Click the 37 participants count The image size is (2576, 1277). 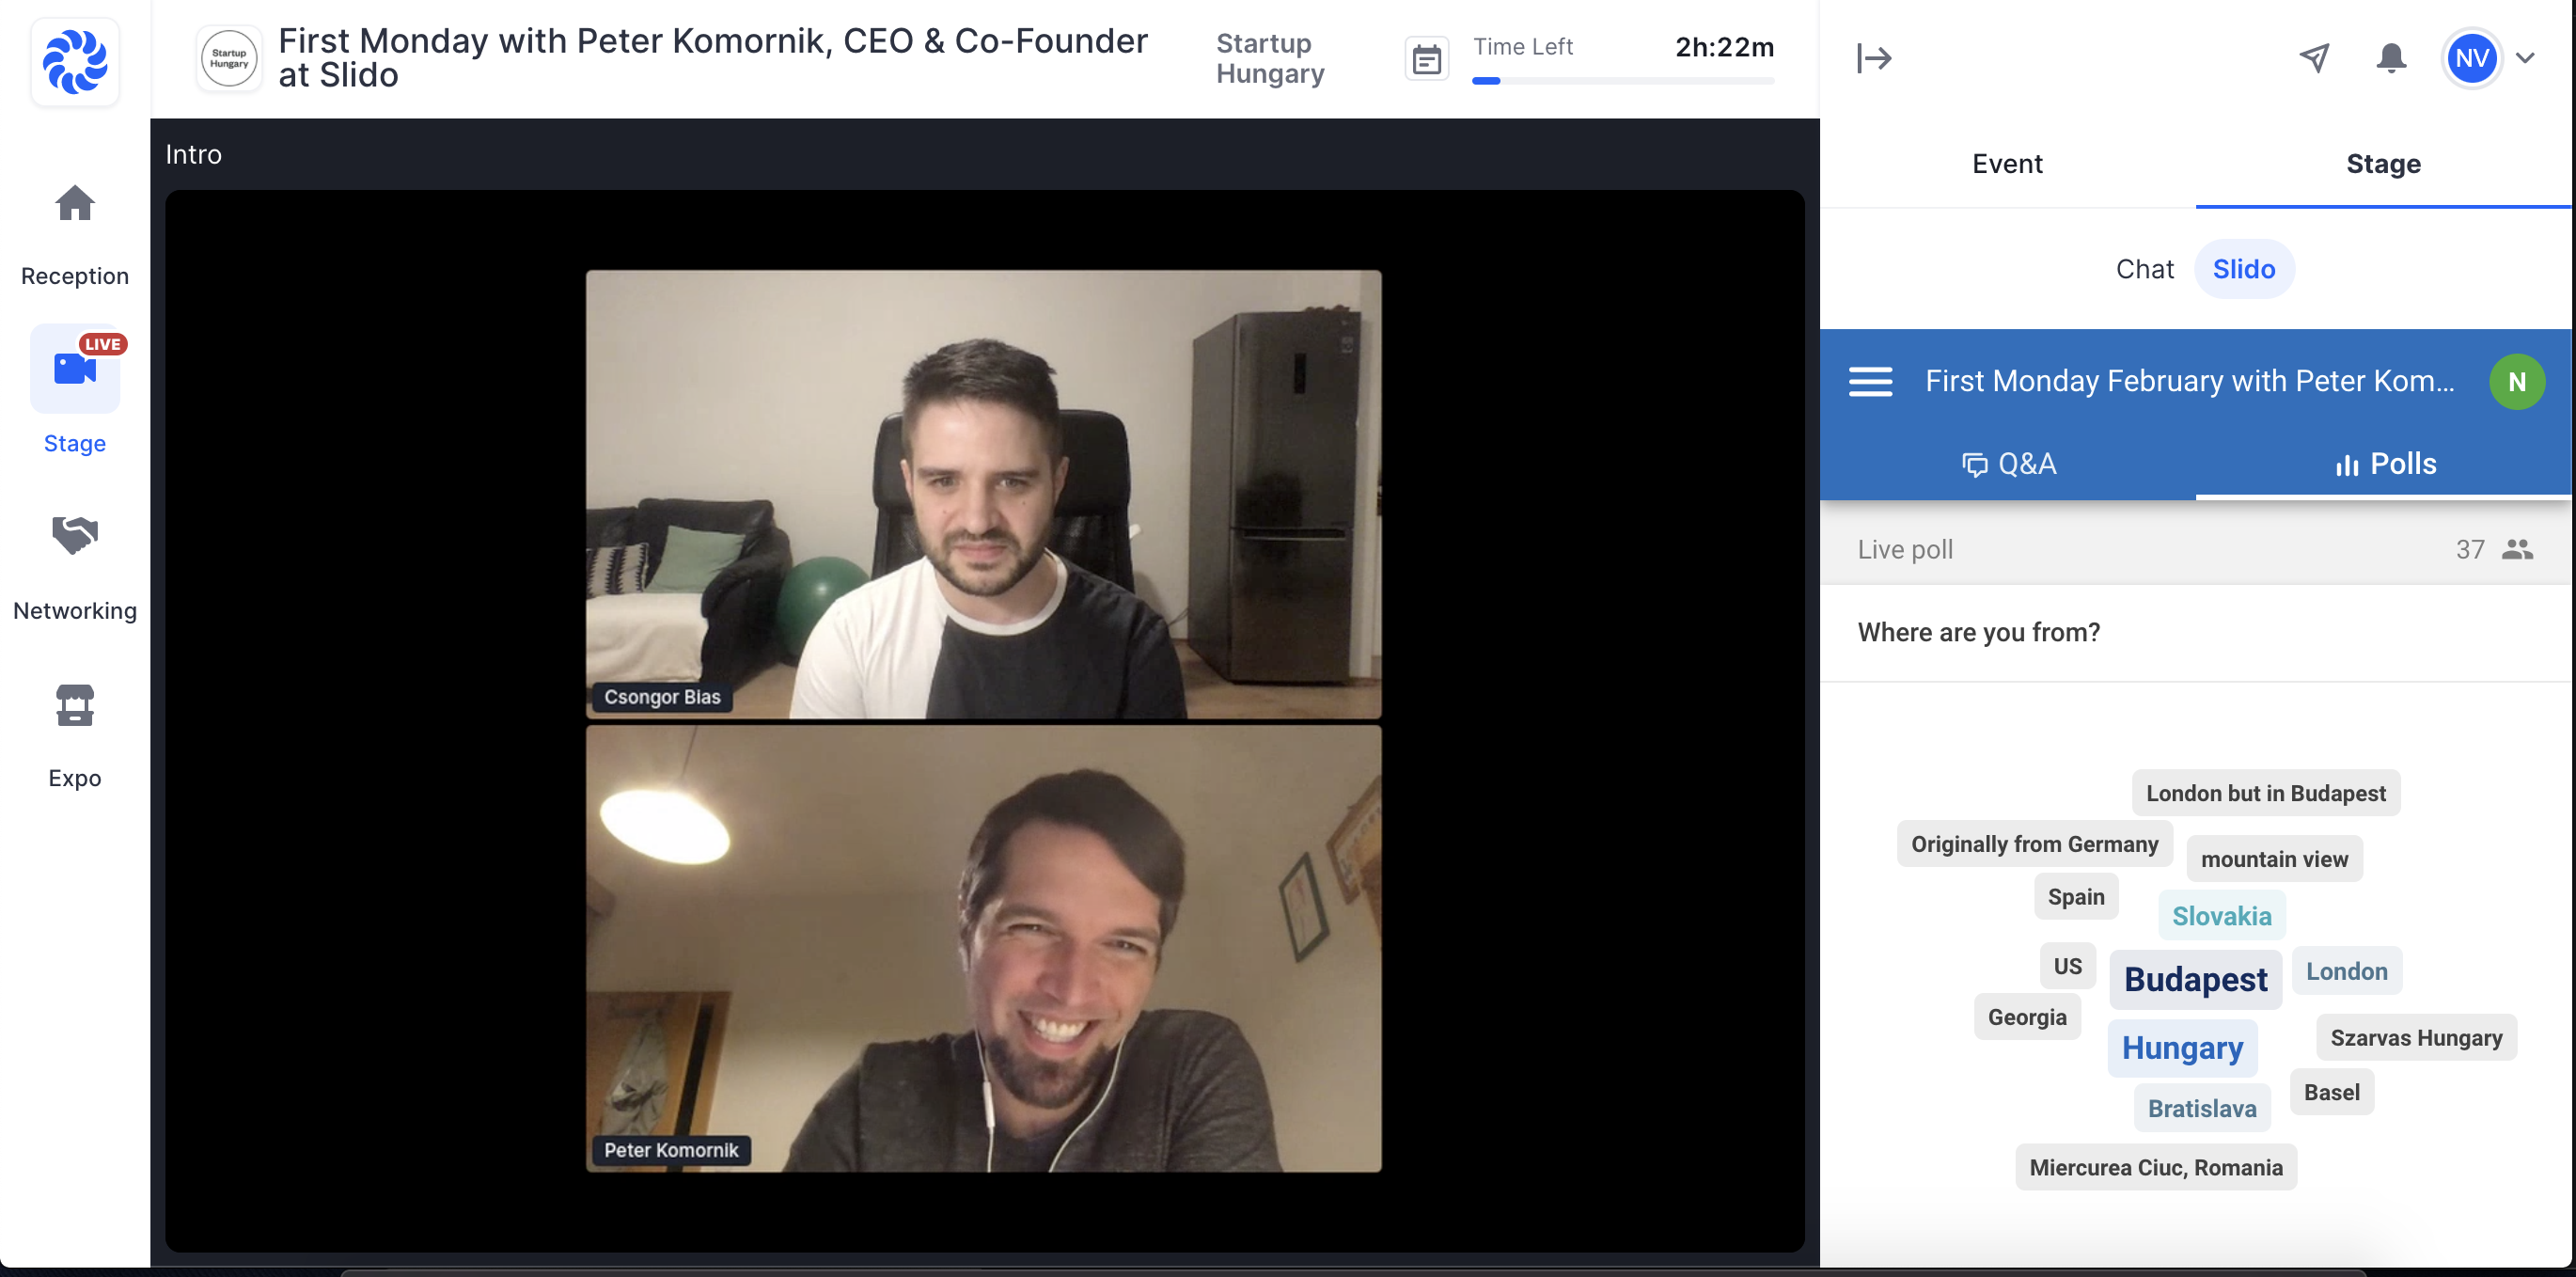click(x=2469, y=549)
